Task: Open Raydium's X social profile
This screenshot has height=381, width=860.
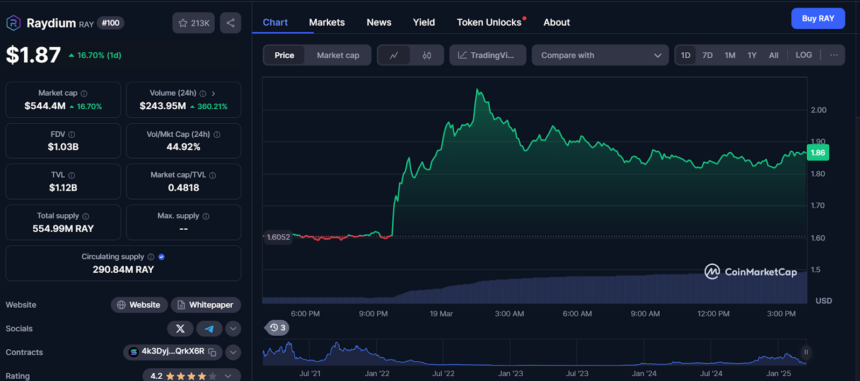Action: coord(180,329)
